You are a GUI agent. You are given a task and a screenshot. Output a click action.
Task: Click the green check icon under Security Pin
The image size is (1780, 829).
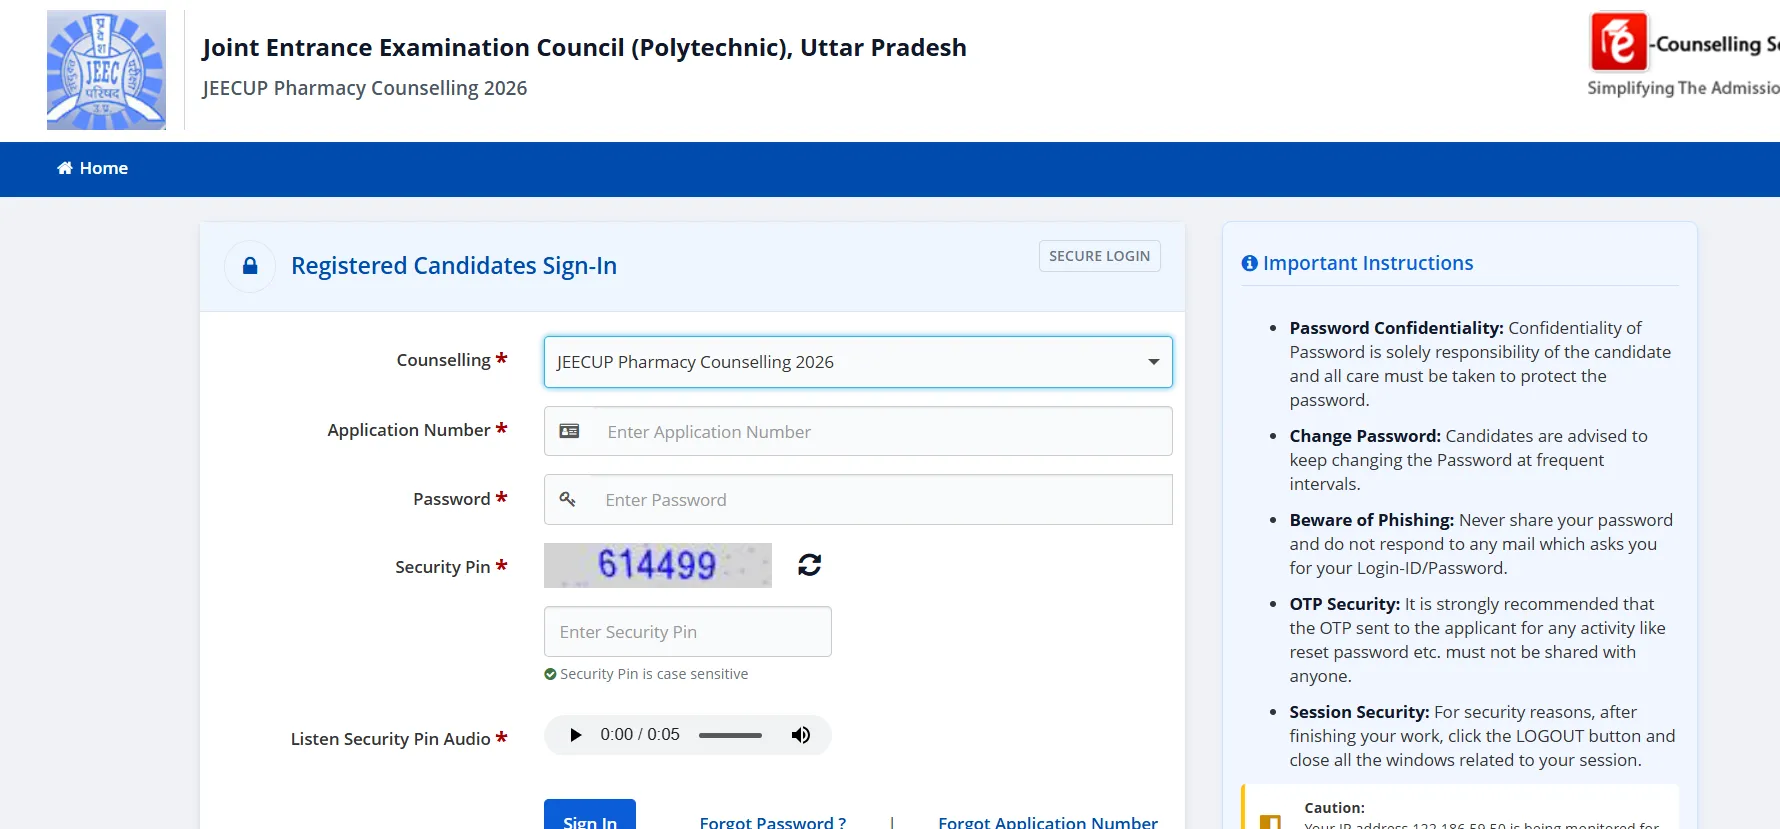click(x=550, y=674)
